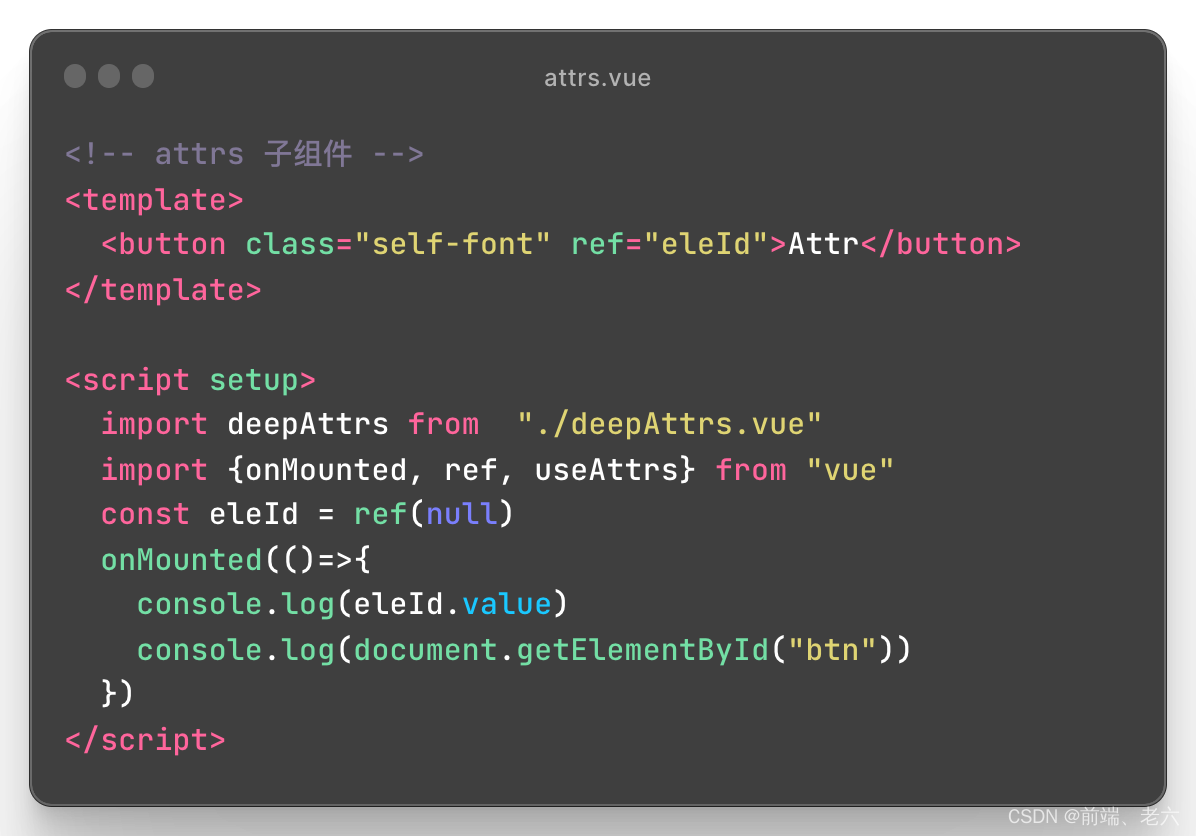Click the "btn" string argument
The image size is (1196, 836).
832,650
